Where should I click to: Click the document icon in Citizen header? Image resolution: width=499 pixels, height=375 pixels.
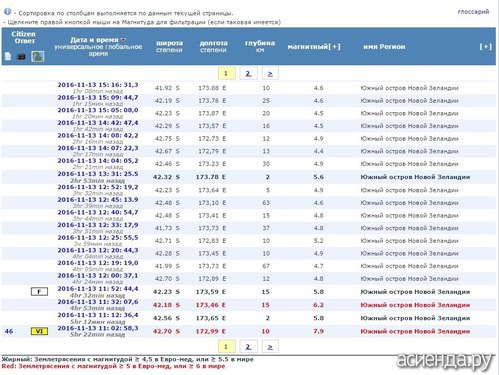[x=8, y=56]
